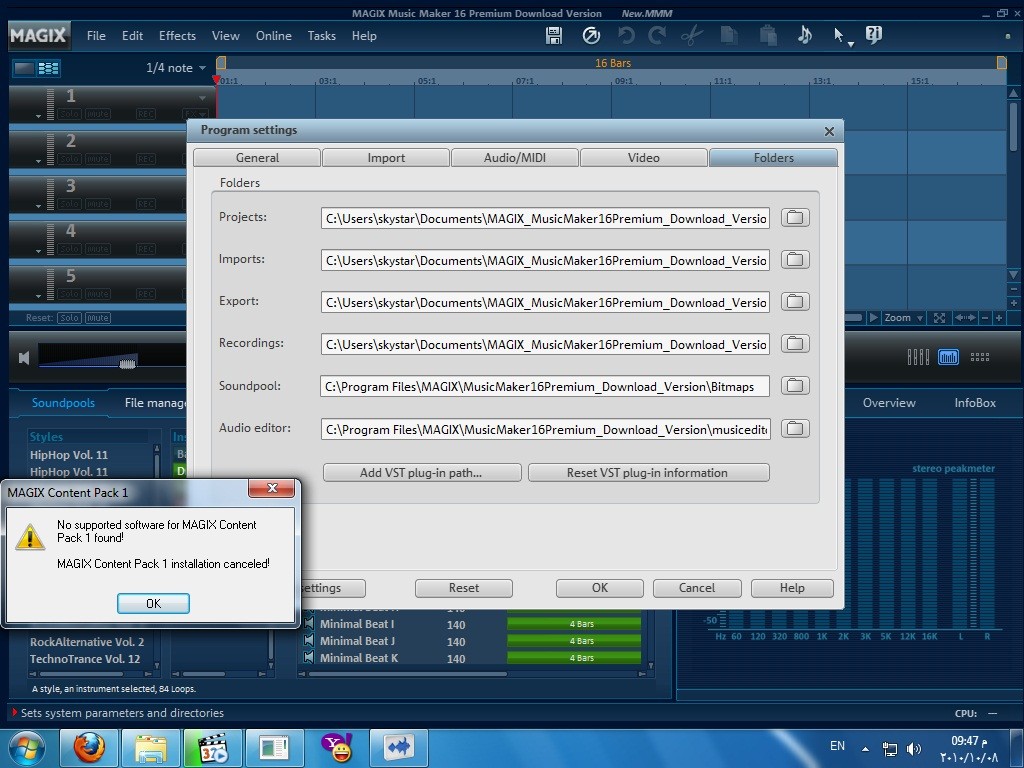Image resolution: width=1024 pixels, height=768 pixels.
Task: Switch to Video settings tab
Action: point(643,157)
